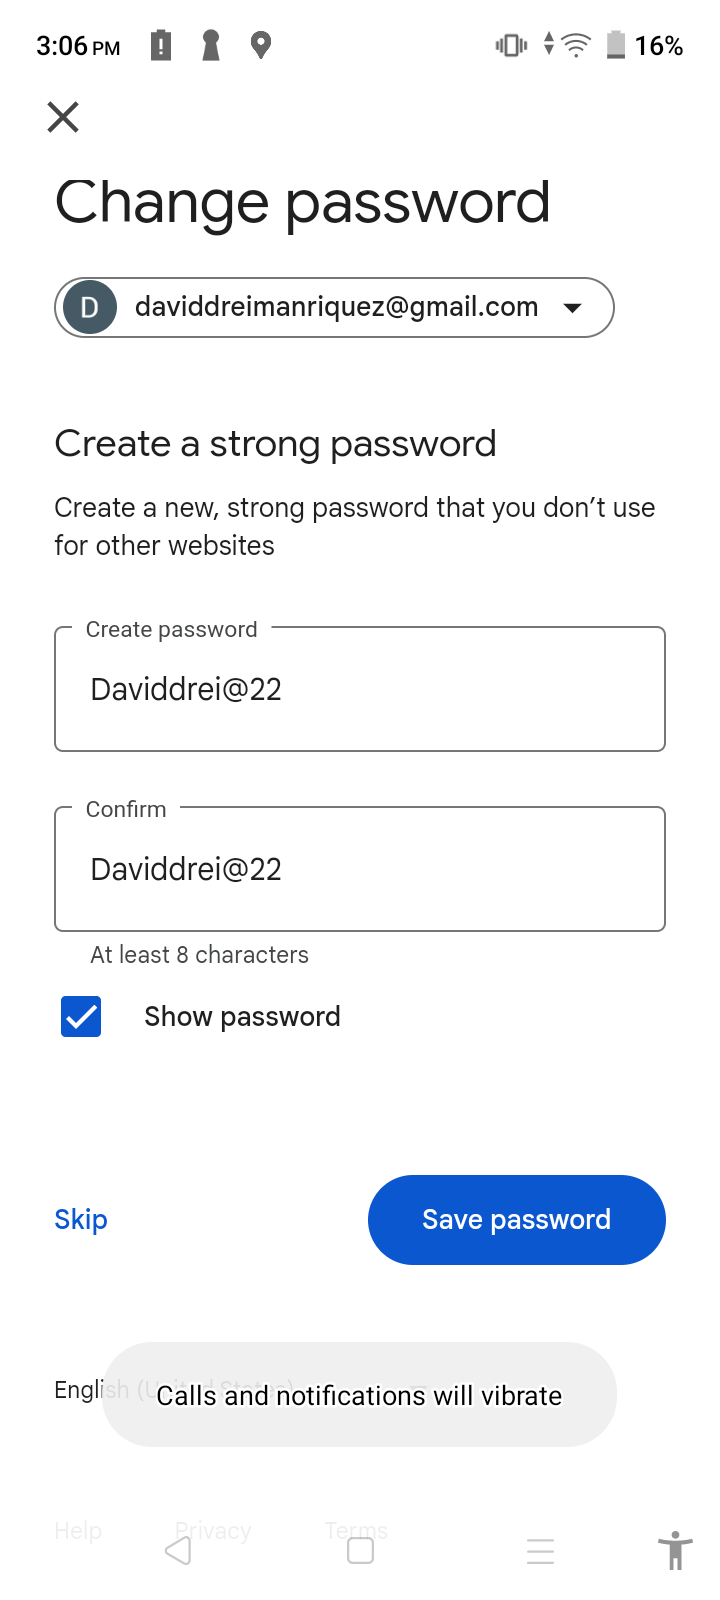
Task: Tap the Android back navigation icon
Action: [x=179, y=1551]
